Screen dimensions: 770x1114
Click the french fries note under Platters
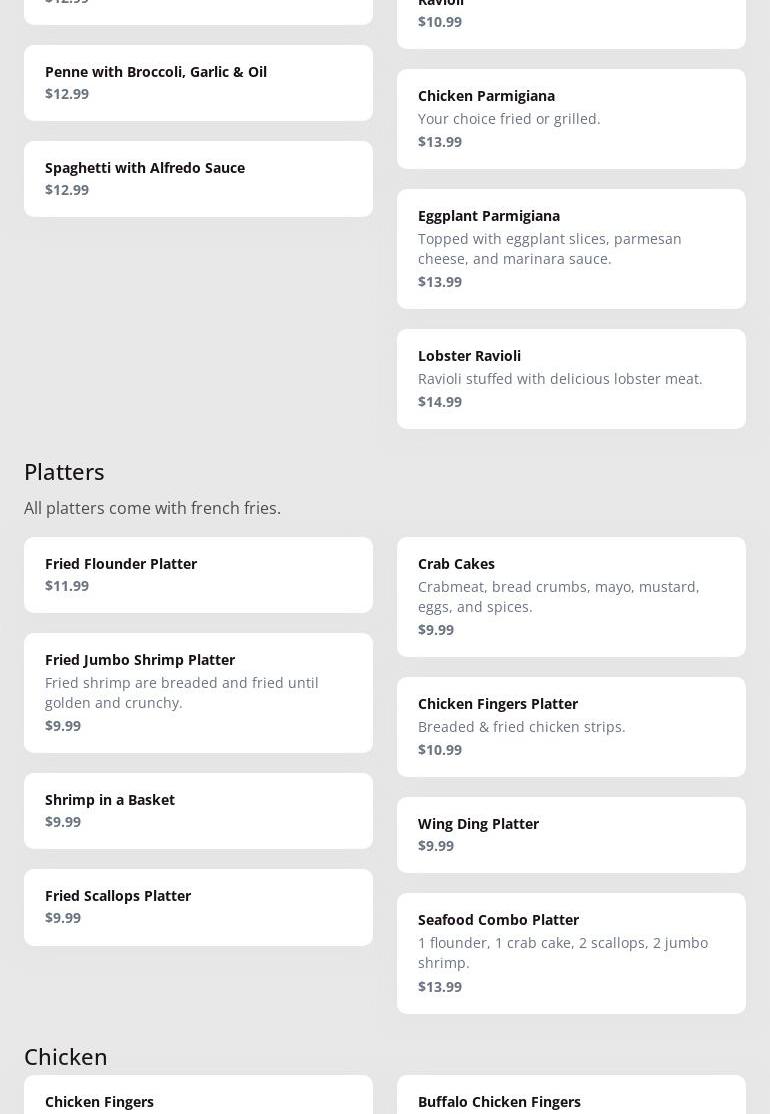click(x=152, y=508)
